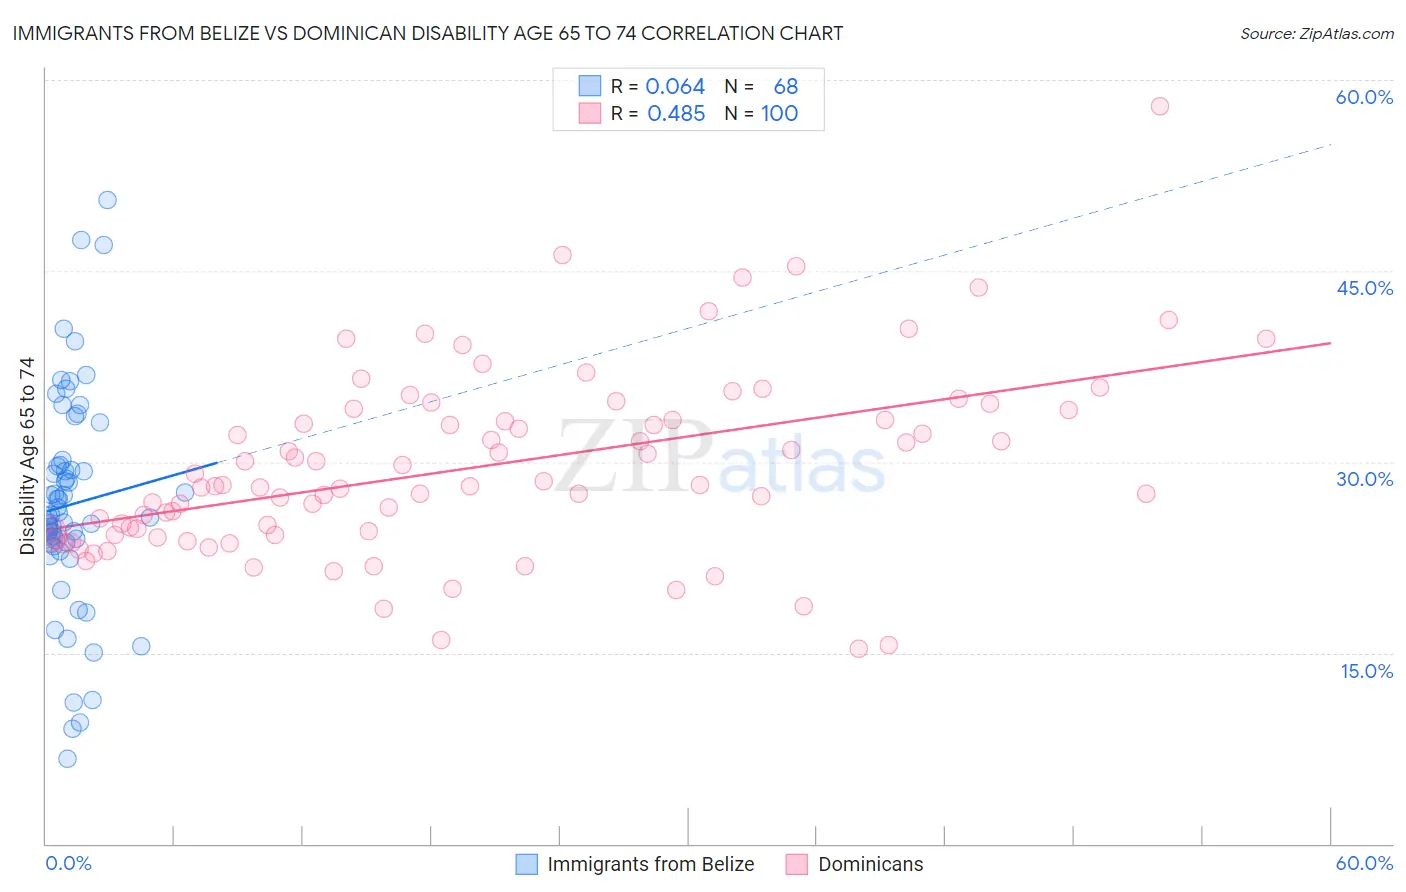Click the ZIPatlas watermark in chart center
This screenshot has height=892, width=1406.
(721, 458)
